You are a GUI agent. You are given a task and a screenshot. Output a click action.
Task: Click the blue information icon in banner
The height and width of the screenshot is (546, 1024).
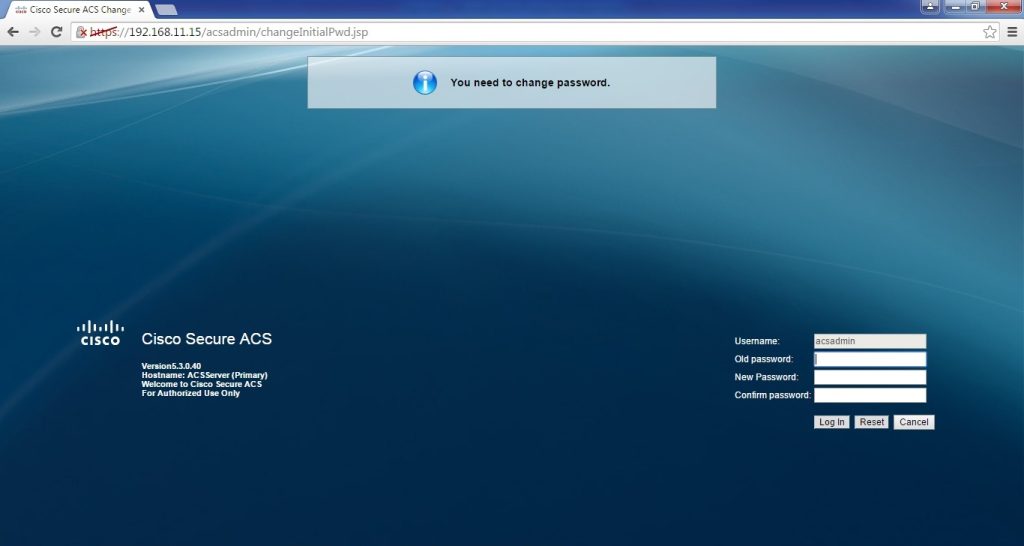(x=425, y=82)
